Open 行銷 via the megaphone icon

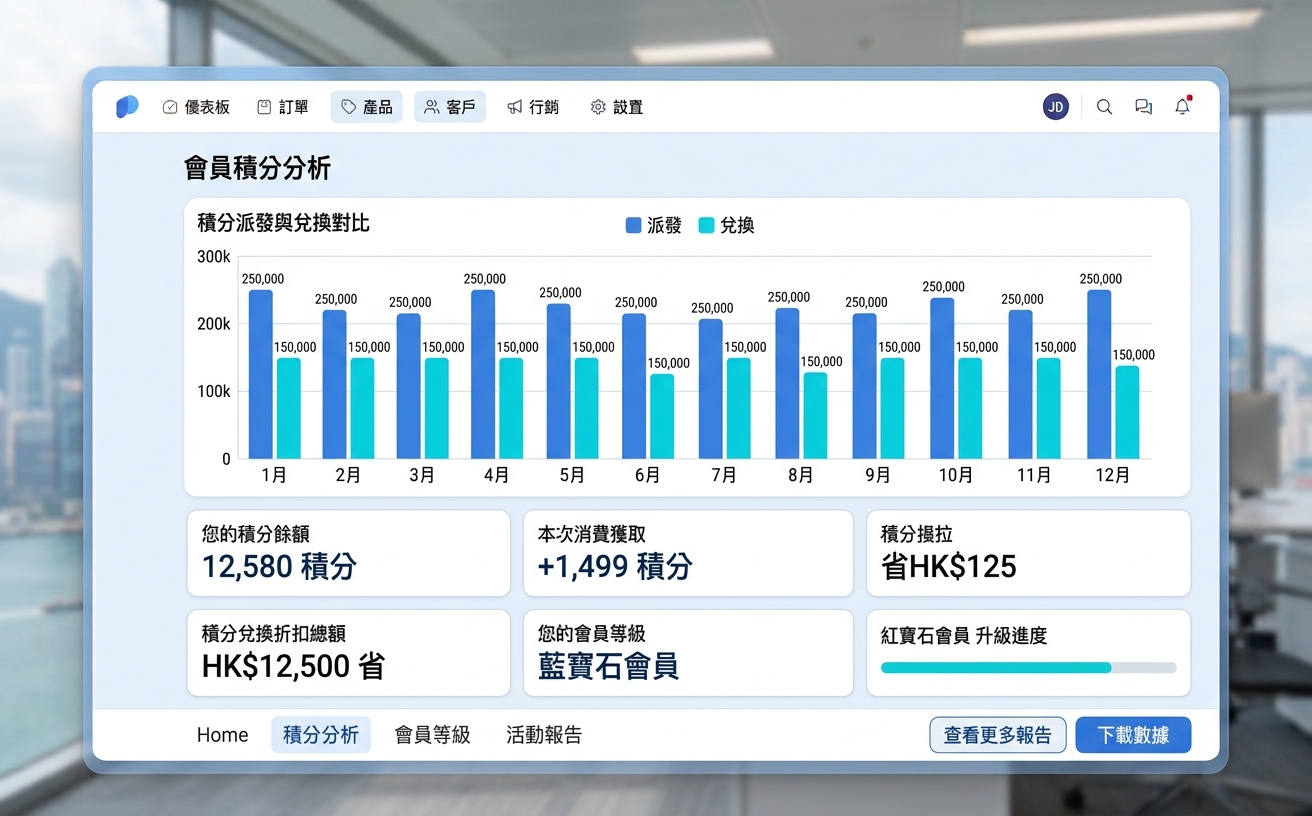point(515,107)
